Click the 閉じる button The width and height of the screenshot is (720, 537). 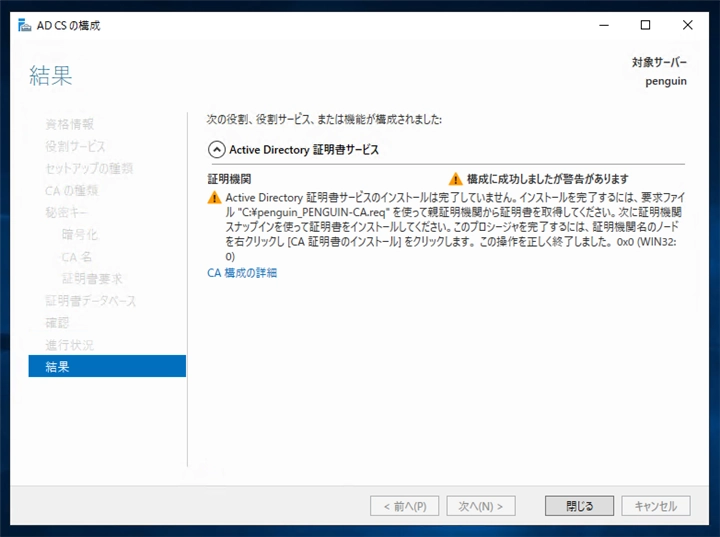[579, 506]
